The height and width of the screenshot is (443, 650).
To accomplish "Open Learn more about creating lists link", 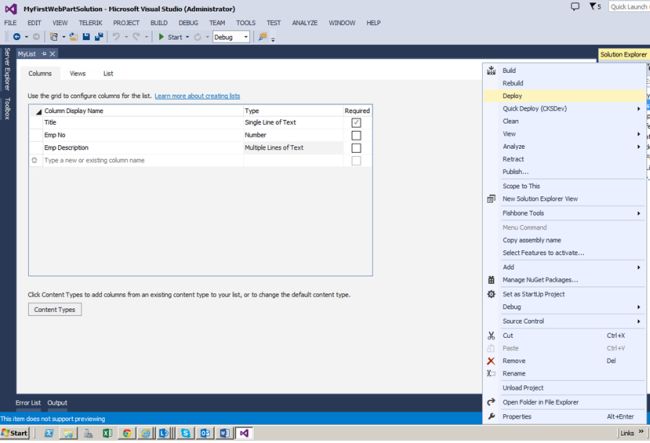I will [x=197, y=96].
